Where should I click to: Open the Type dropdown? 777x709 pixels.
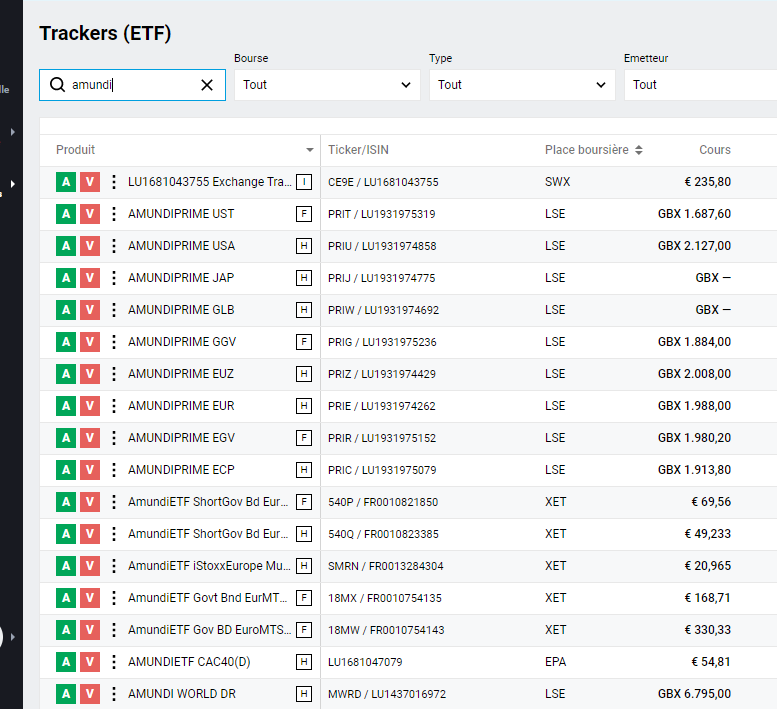pyautogui.click(x=522, y=85)
